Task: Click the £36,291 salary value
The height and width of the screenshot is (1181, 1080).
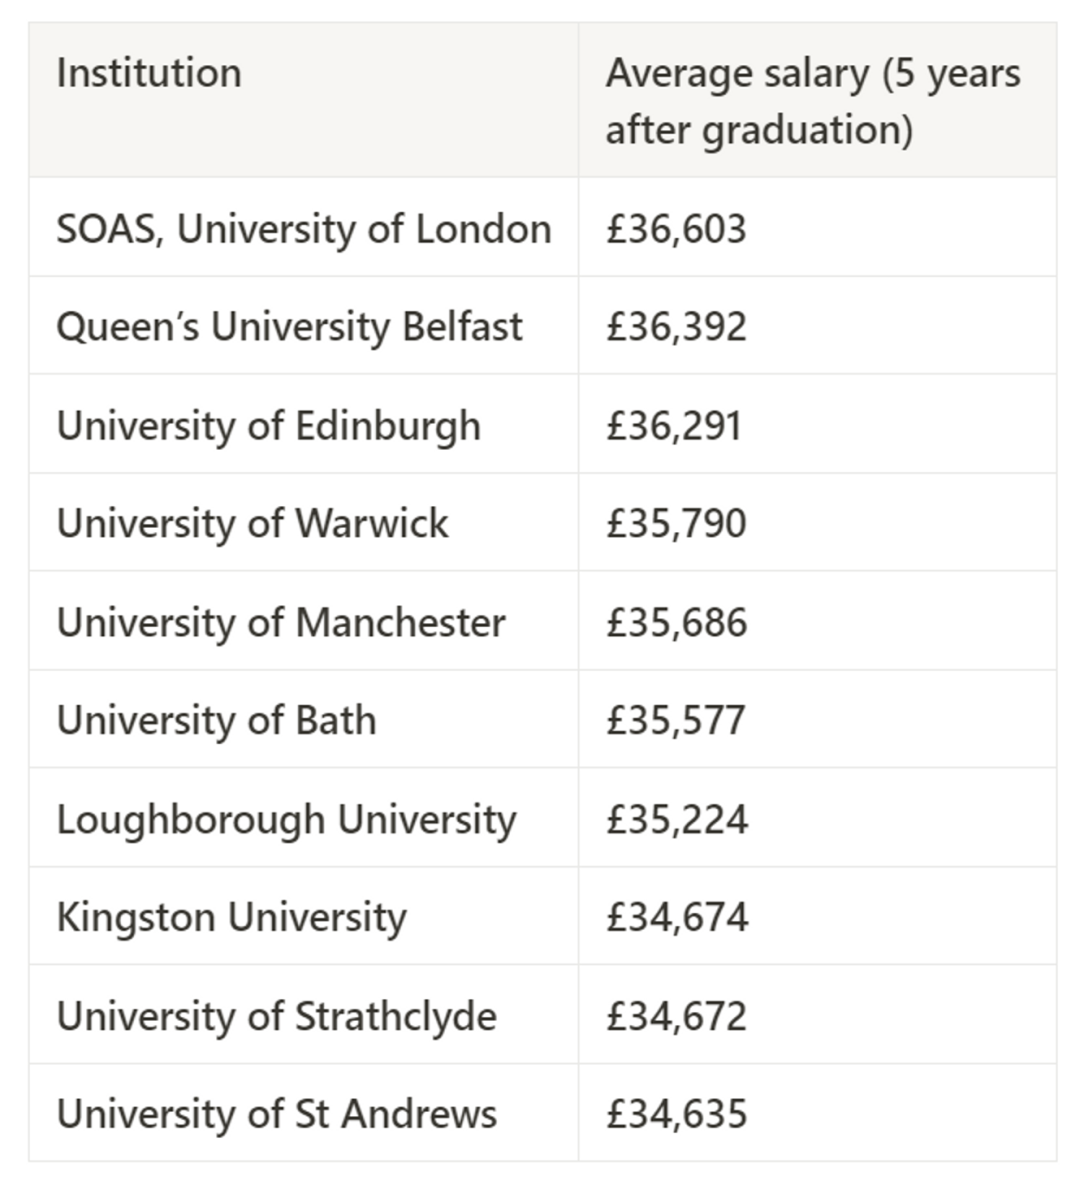Action: click(674, 426)
